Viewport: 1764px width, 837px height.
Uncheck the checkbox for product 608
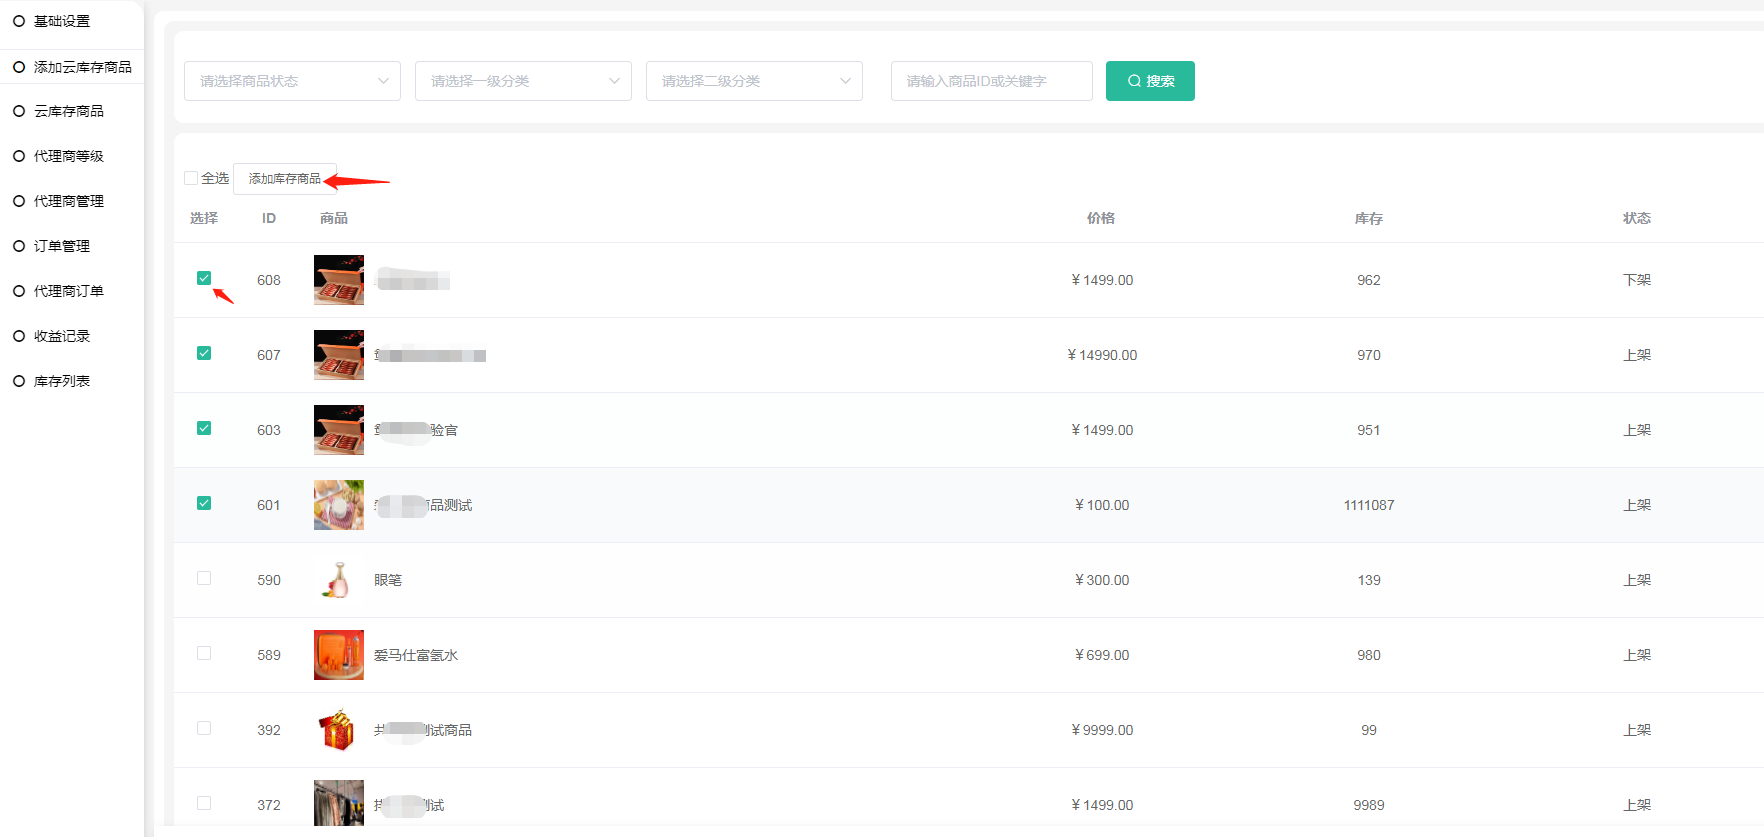click(204, 278)
